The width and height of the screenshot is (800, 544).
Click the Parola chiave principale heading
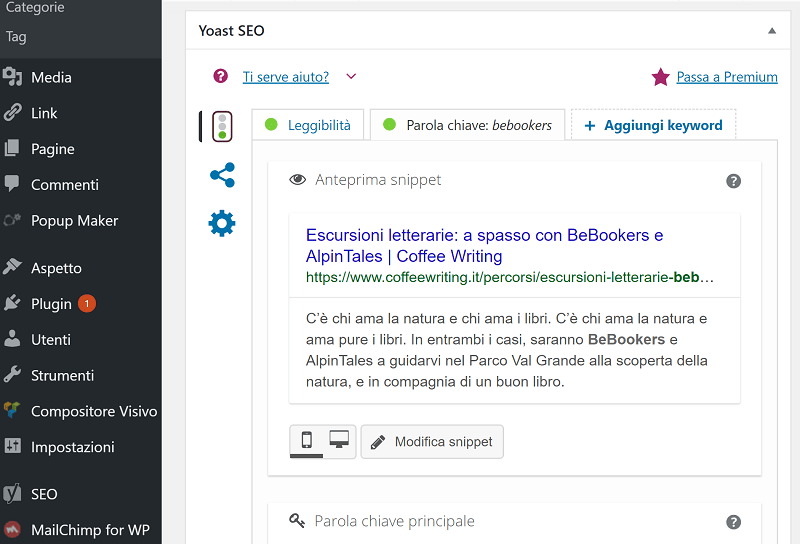point(394,521)
